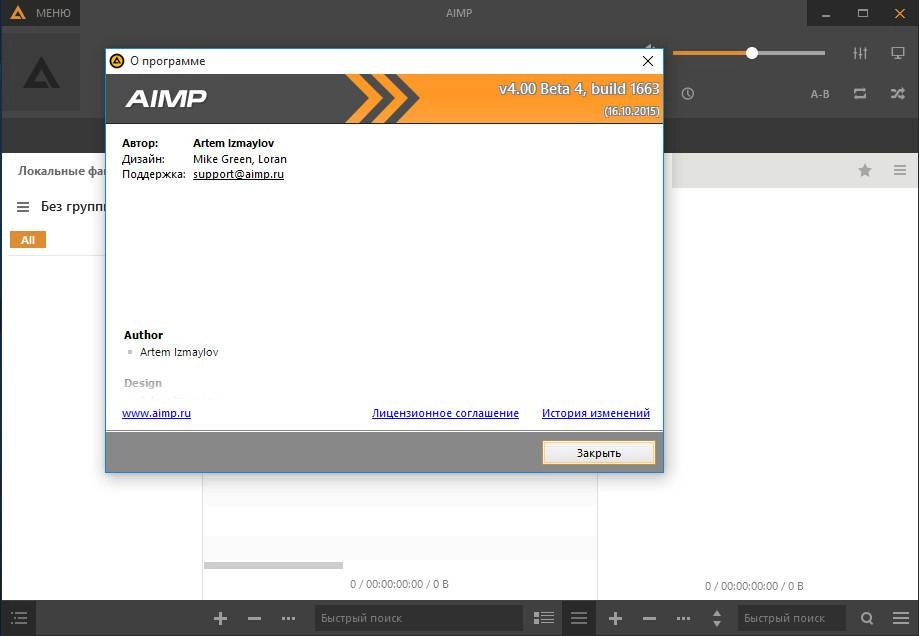Image resolution: width=919 pixels, height=636 pixels.
Task: Remove library items with minus icon
Action: pos(254,618)
